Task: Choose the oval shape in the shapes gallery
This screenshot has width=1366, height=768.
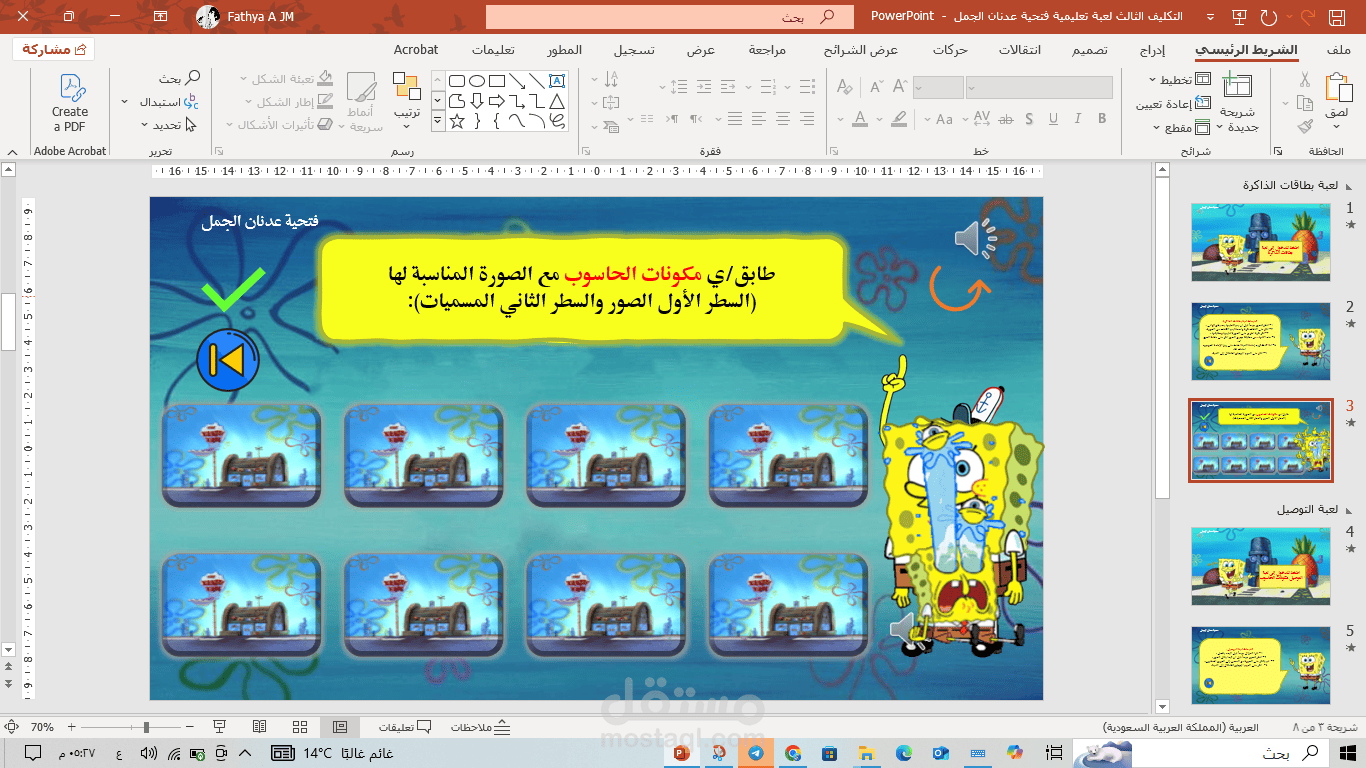Action: tap(477, 80)
